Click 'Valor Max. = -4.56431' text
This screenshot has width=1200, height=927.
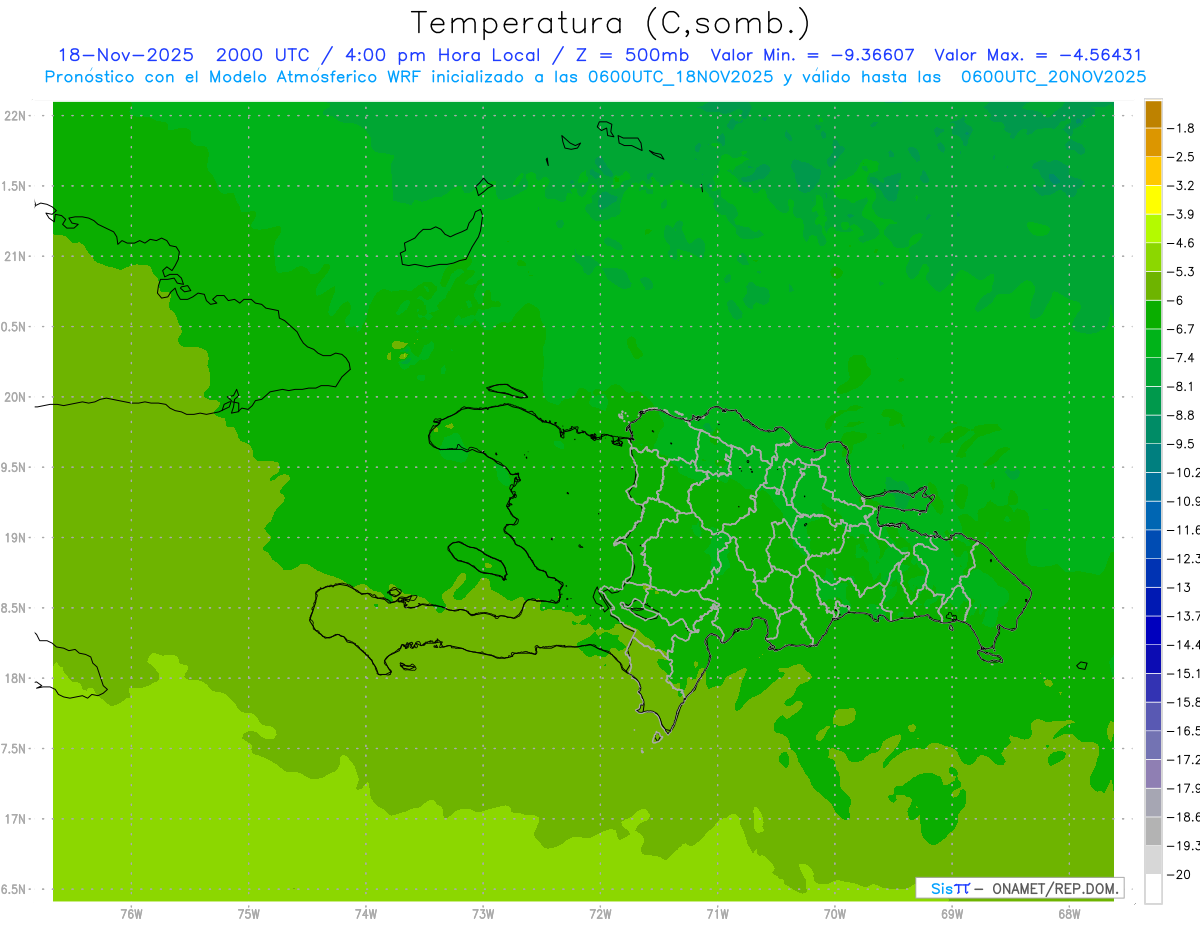coord(1038,55)
